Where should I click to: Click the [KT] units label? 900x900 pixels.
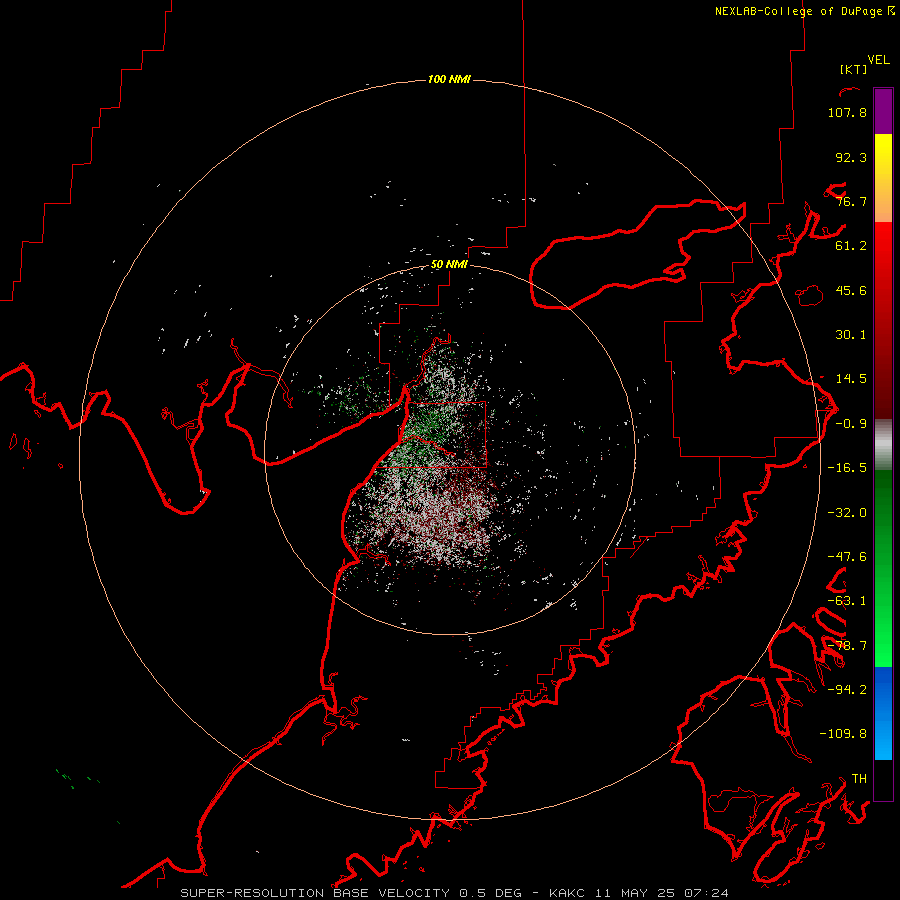click(x=853, y=69)
